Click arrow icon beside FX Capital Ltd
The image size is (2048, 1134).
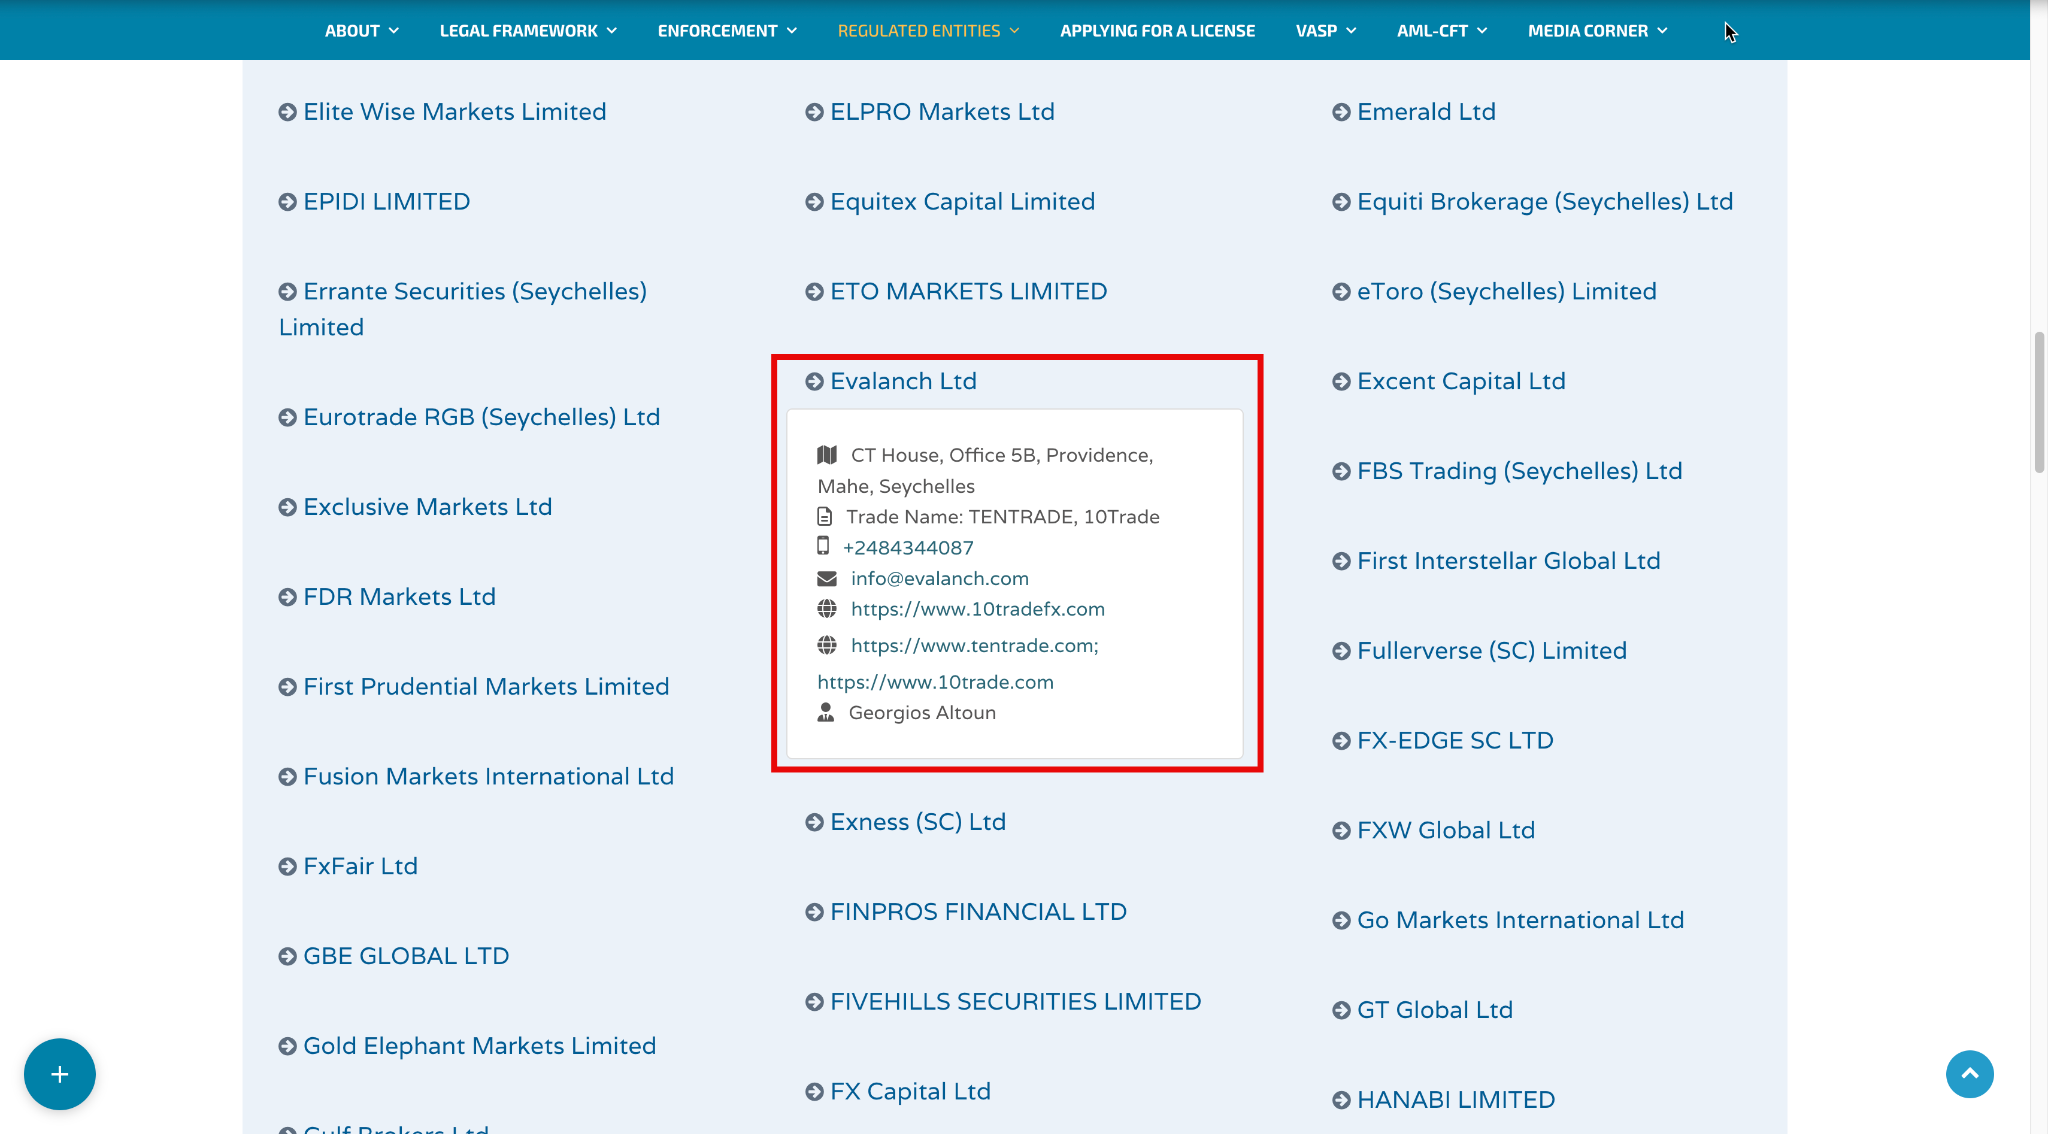[x=815, y=1093]
